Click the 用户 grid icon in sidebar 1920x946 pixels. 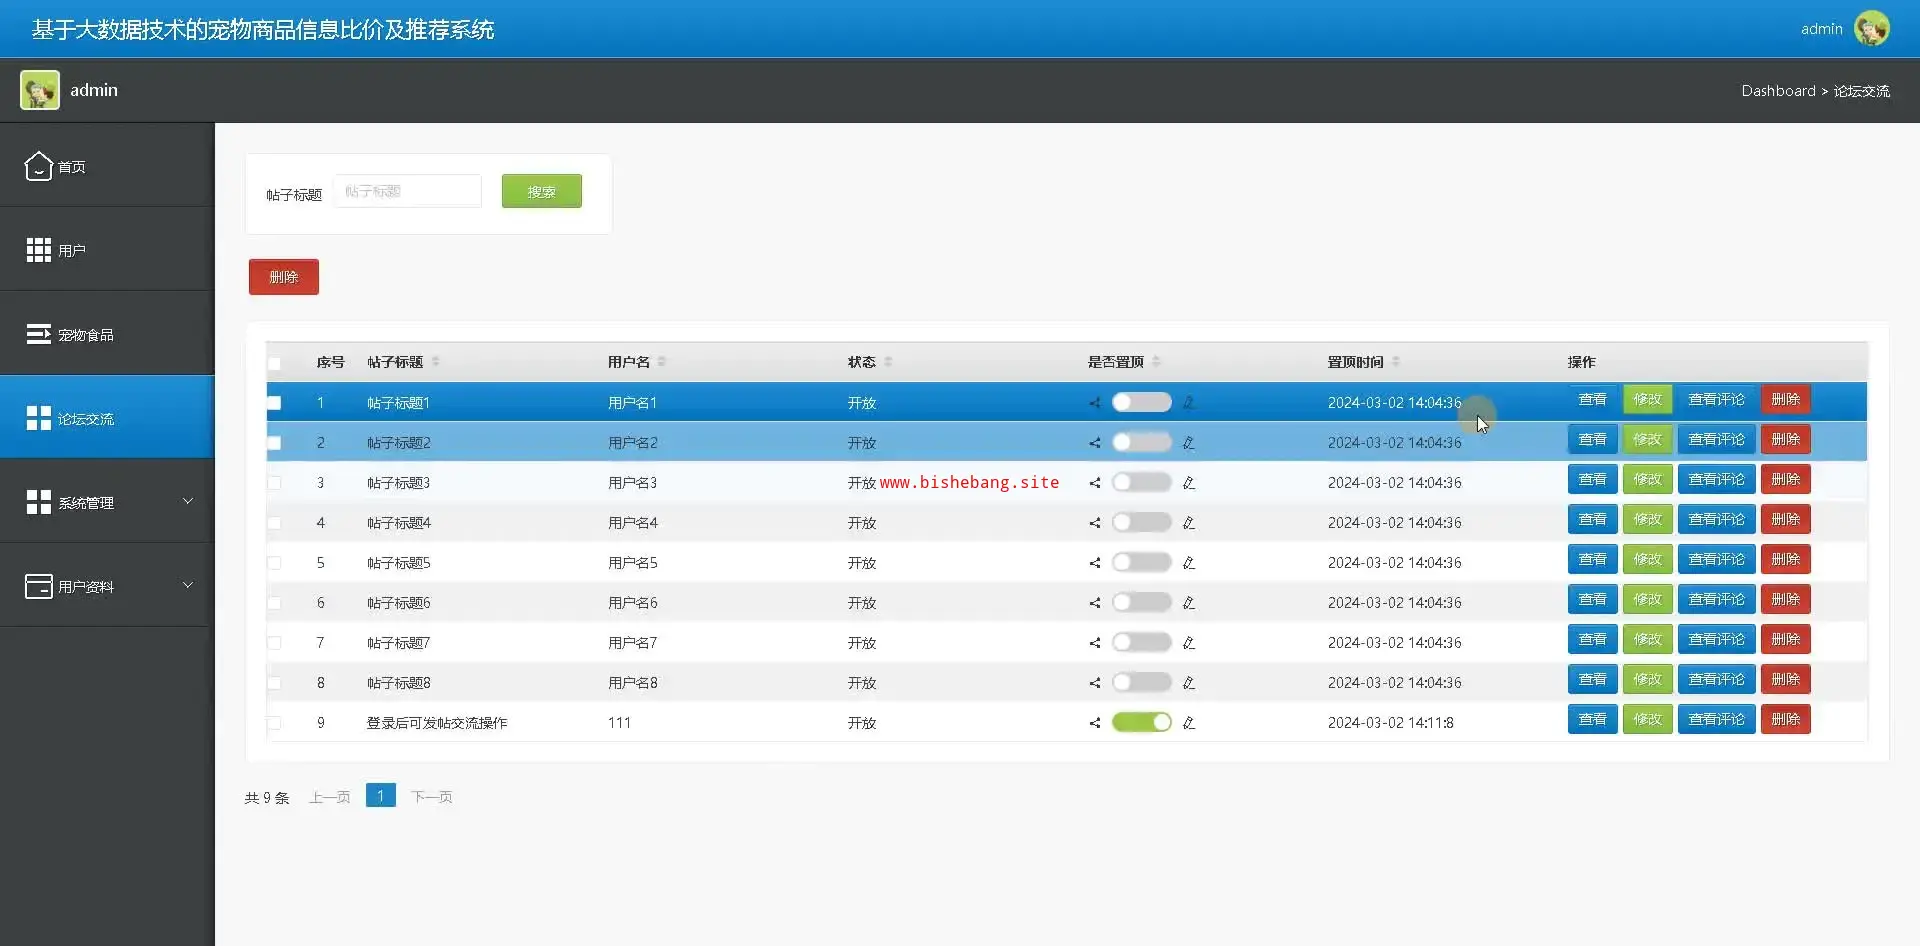point(38,250)
